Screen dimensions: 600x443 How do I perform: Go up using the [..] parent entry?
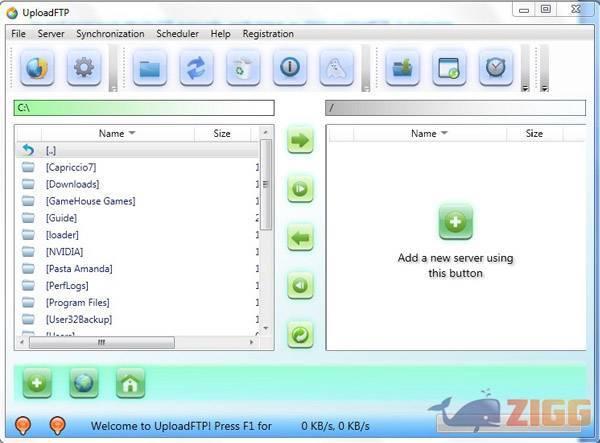point(50,150)
